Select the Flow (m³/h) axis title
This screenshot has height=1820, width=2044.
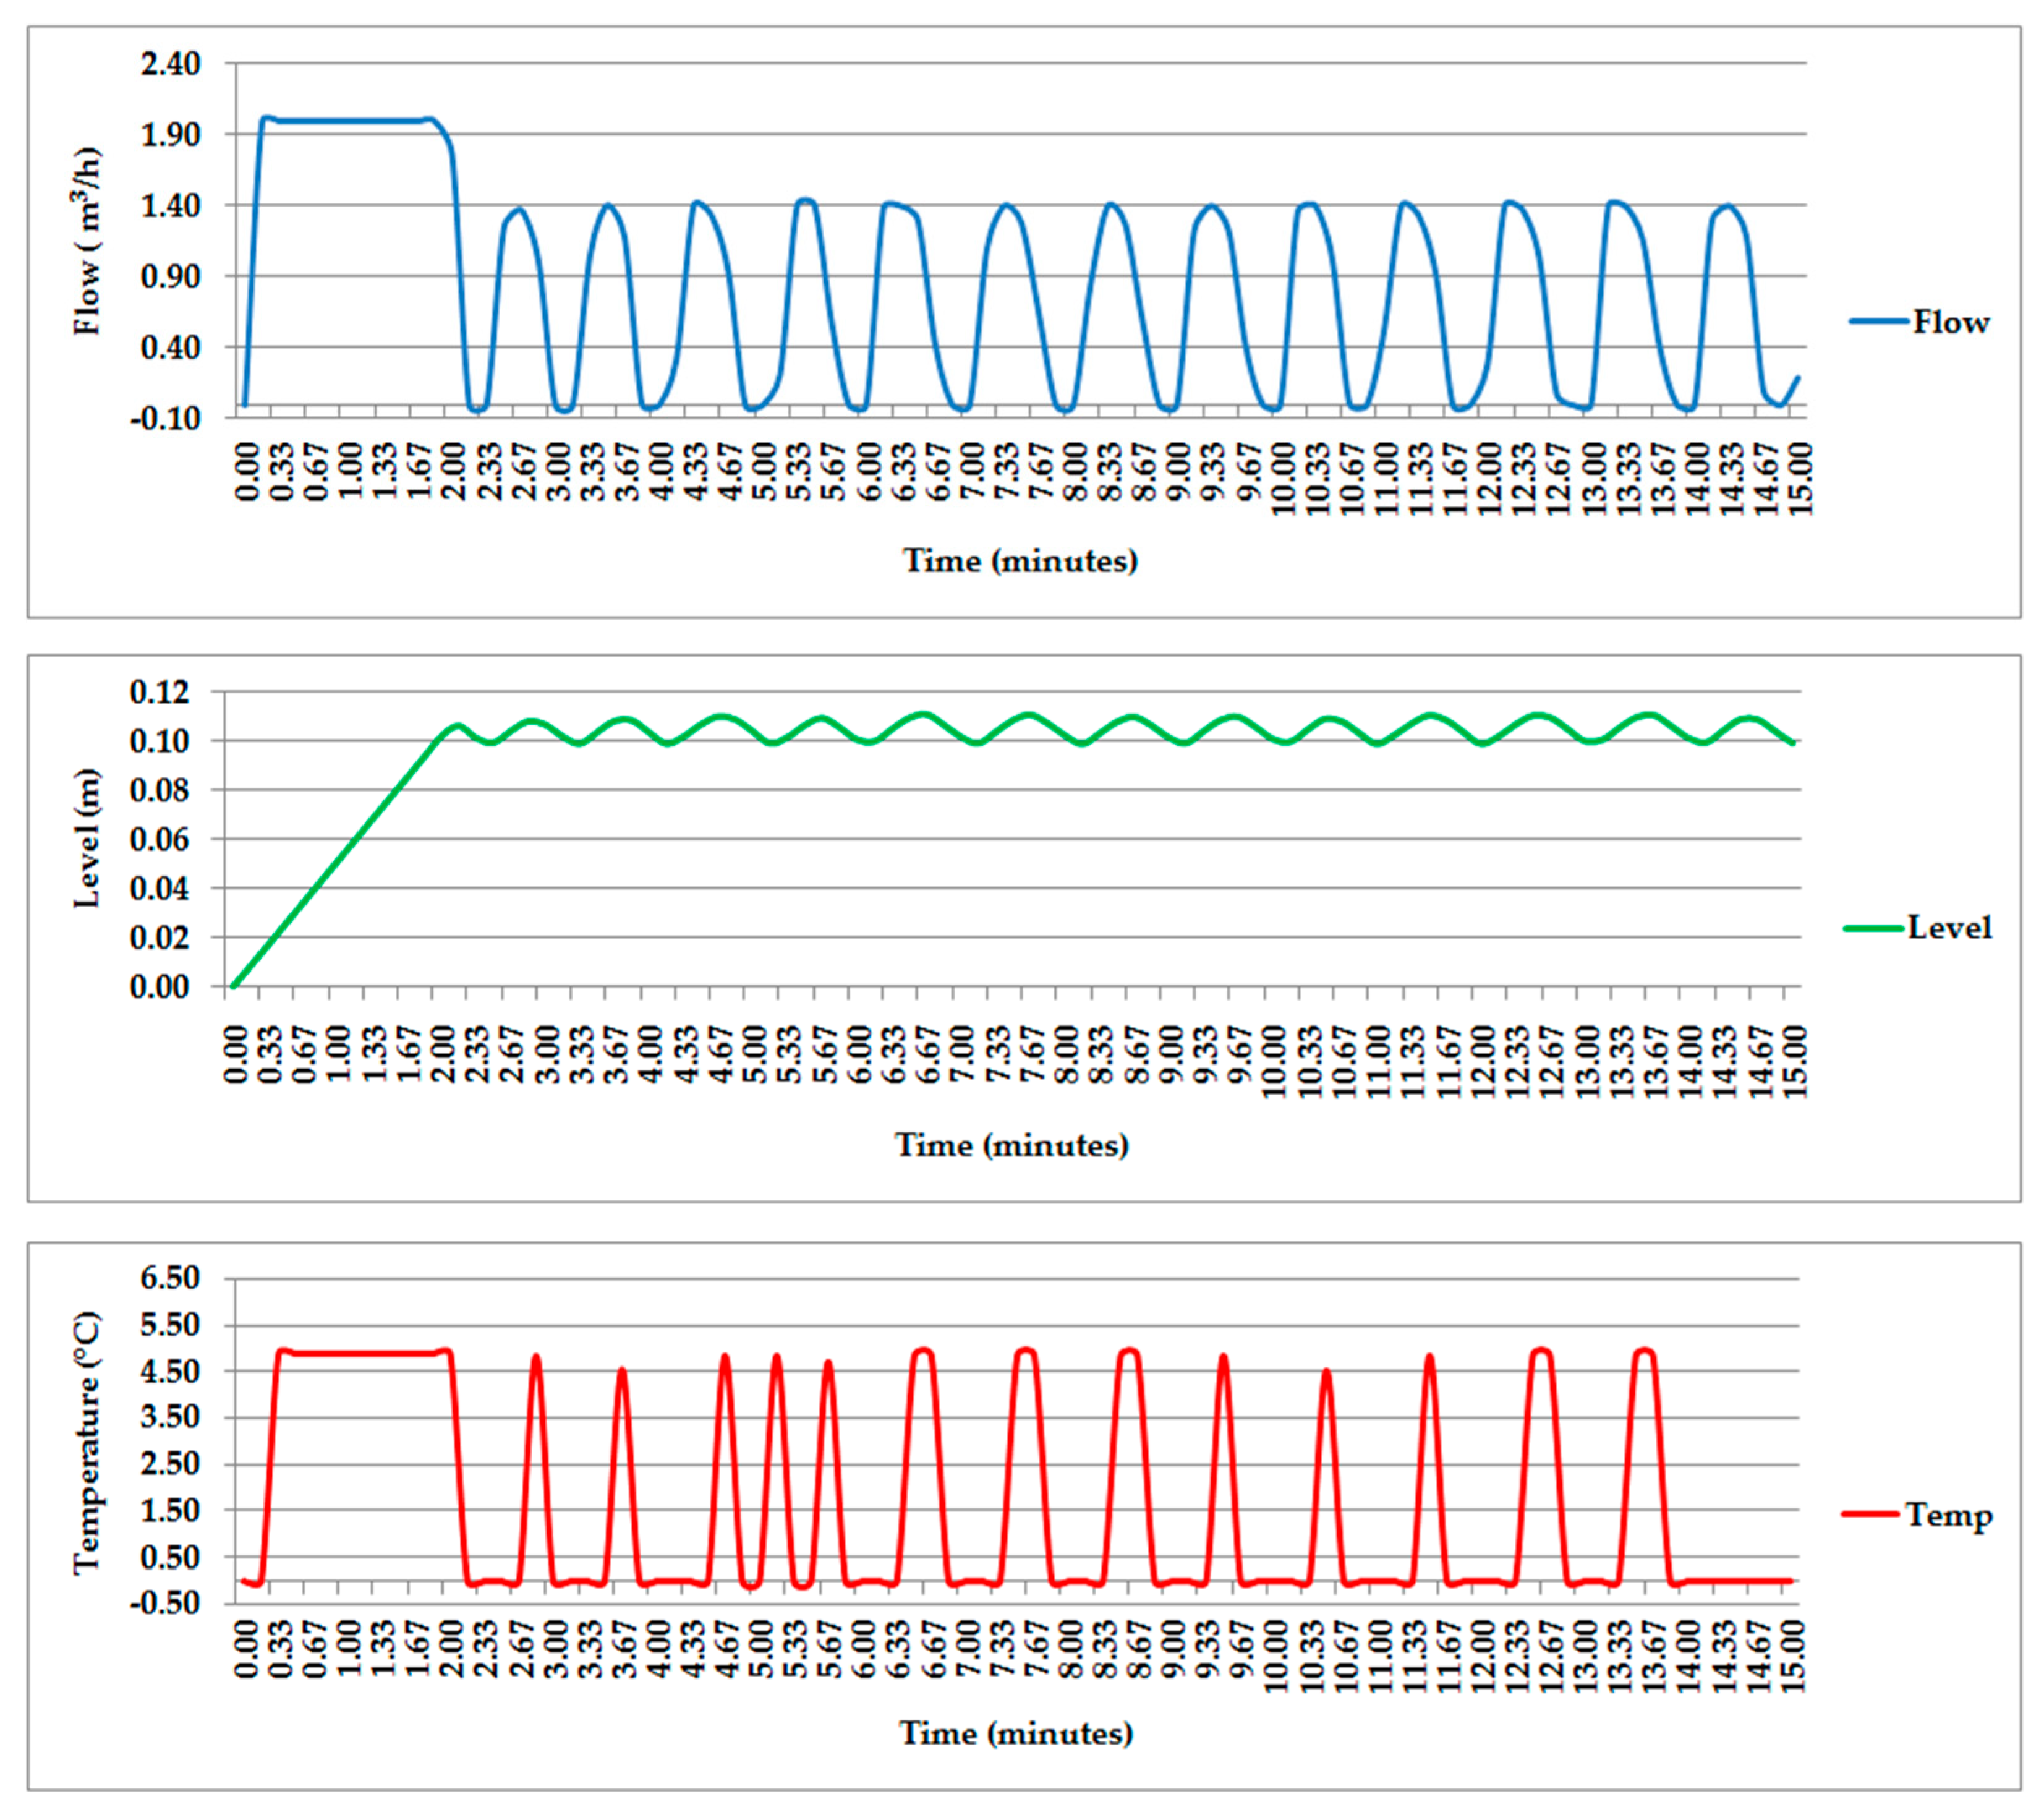88,240
